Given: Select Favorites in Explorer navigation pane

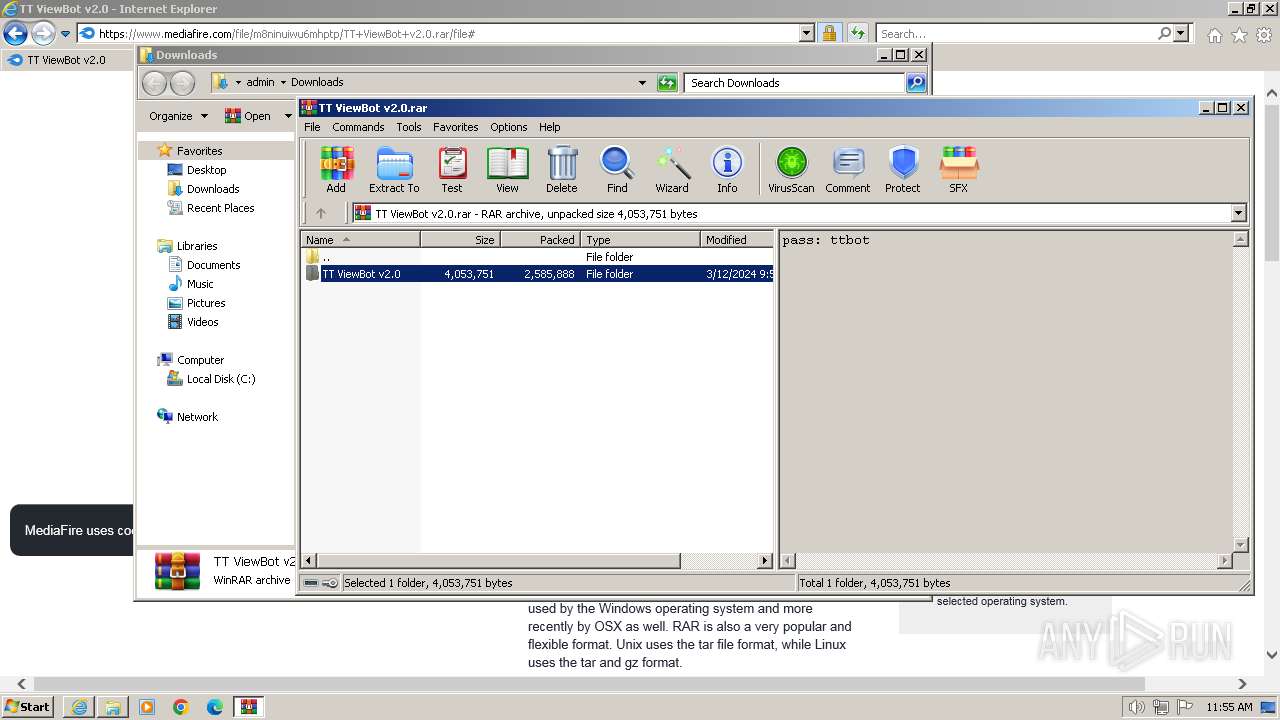Looking at the screenshot, I should 200,151.
